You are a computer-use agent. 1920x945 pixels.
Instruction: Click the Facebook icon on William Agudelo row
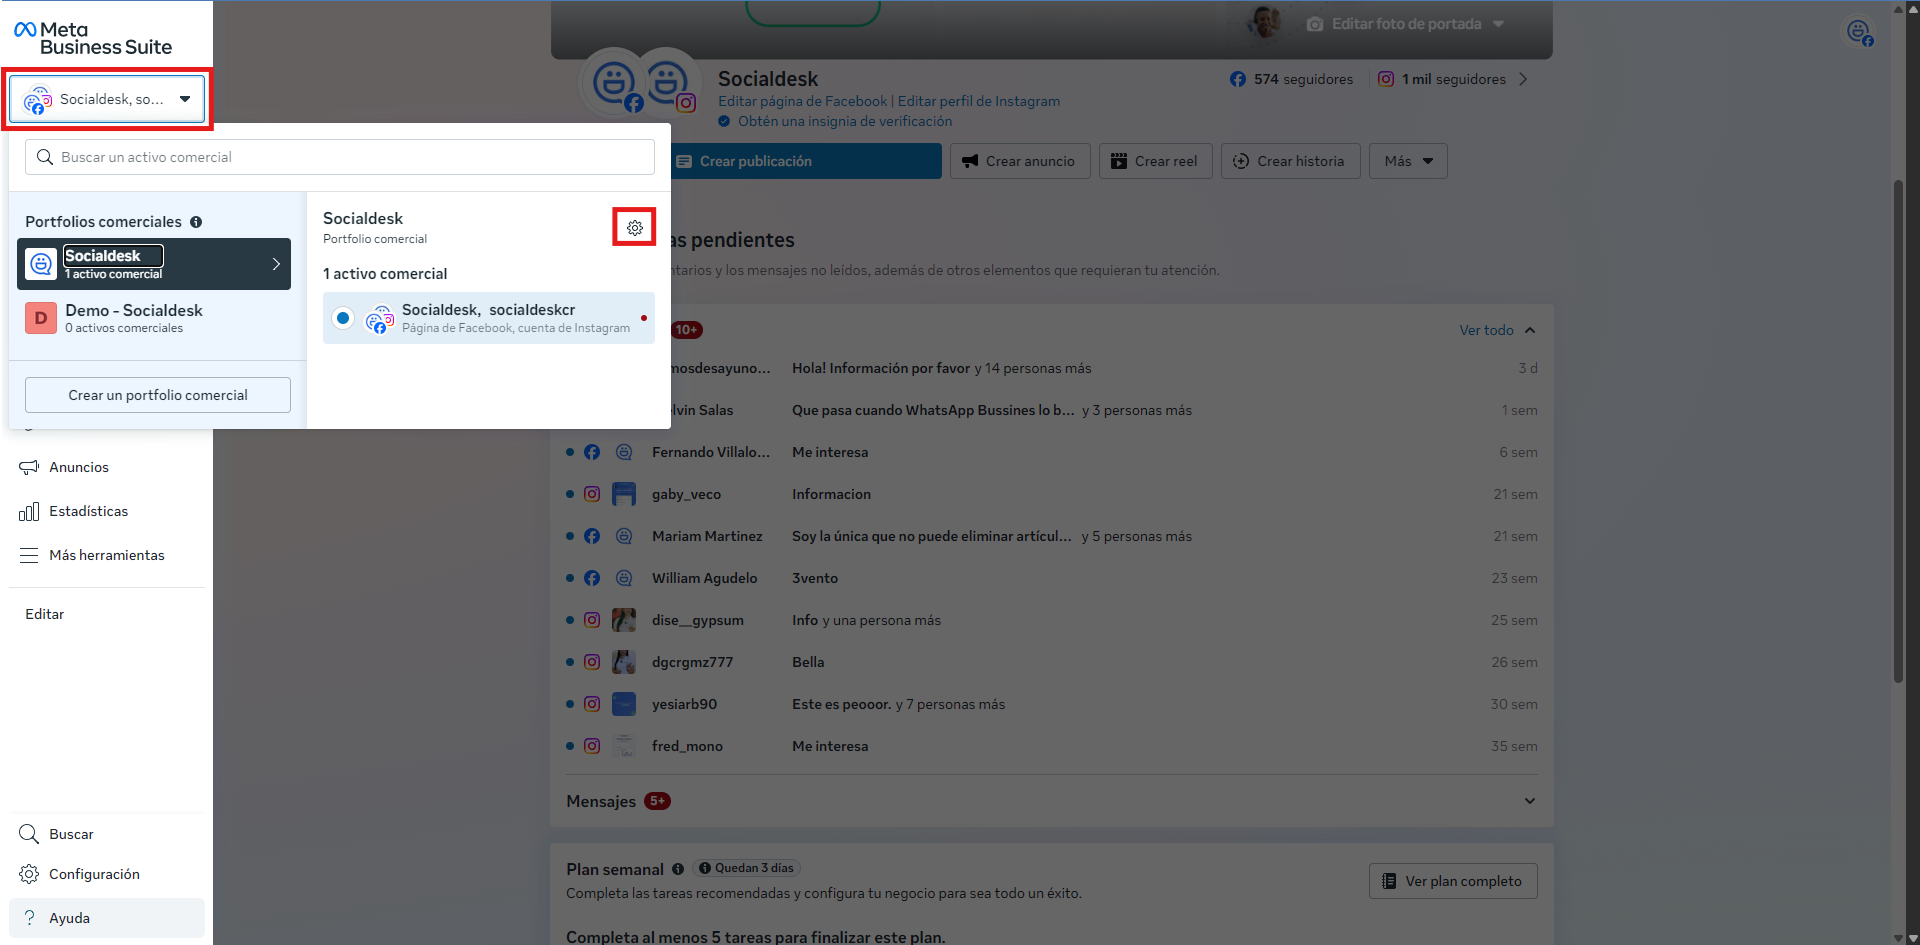(x=592, y=578)
